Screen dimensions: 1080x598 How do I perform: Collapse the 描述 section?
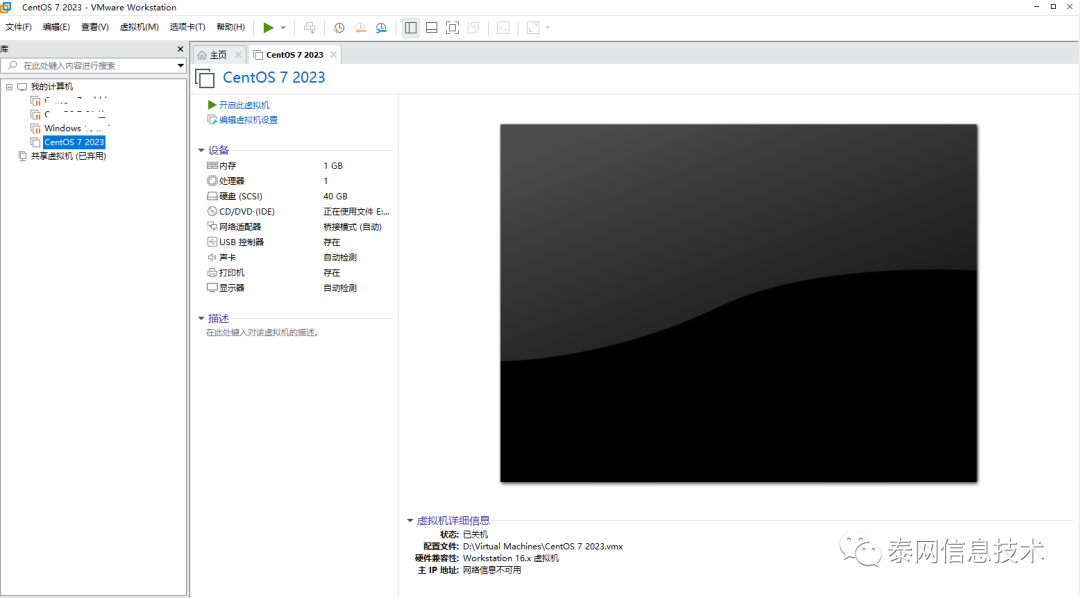point(201,318)
